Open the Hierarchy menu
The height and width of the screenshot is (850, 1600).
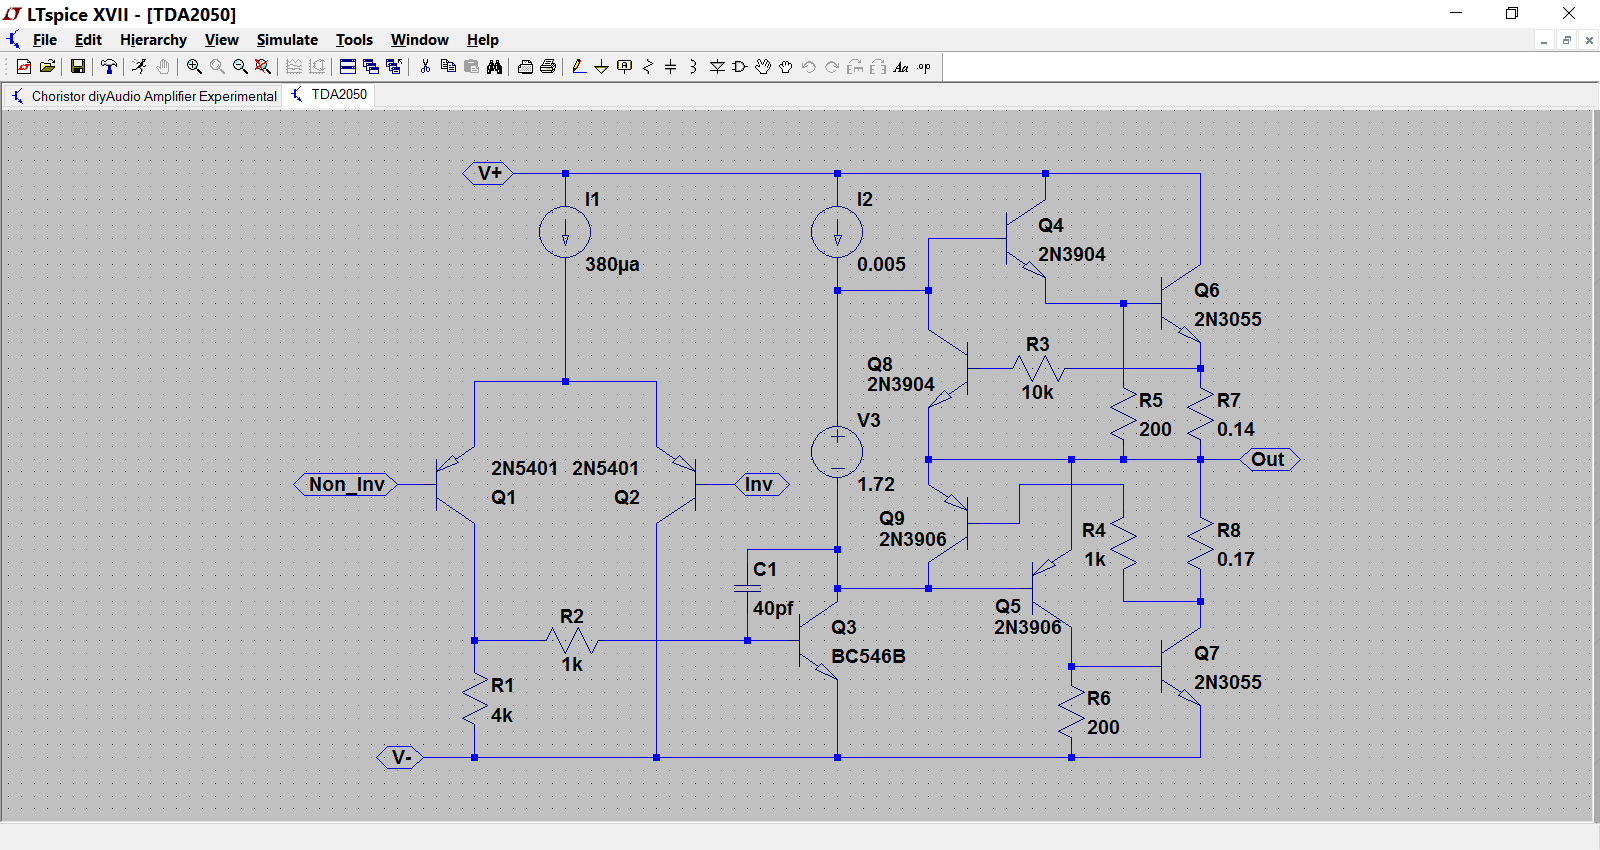point(153,40)
